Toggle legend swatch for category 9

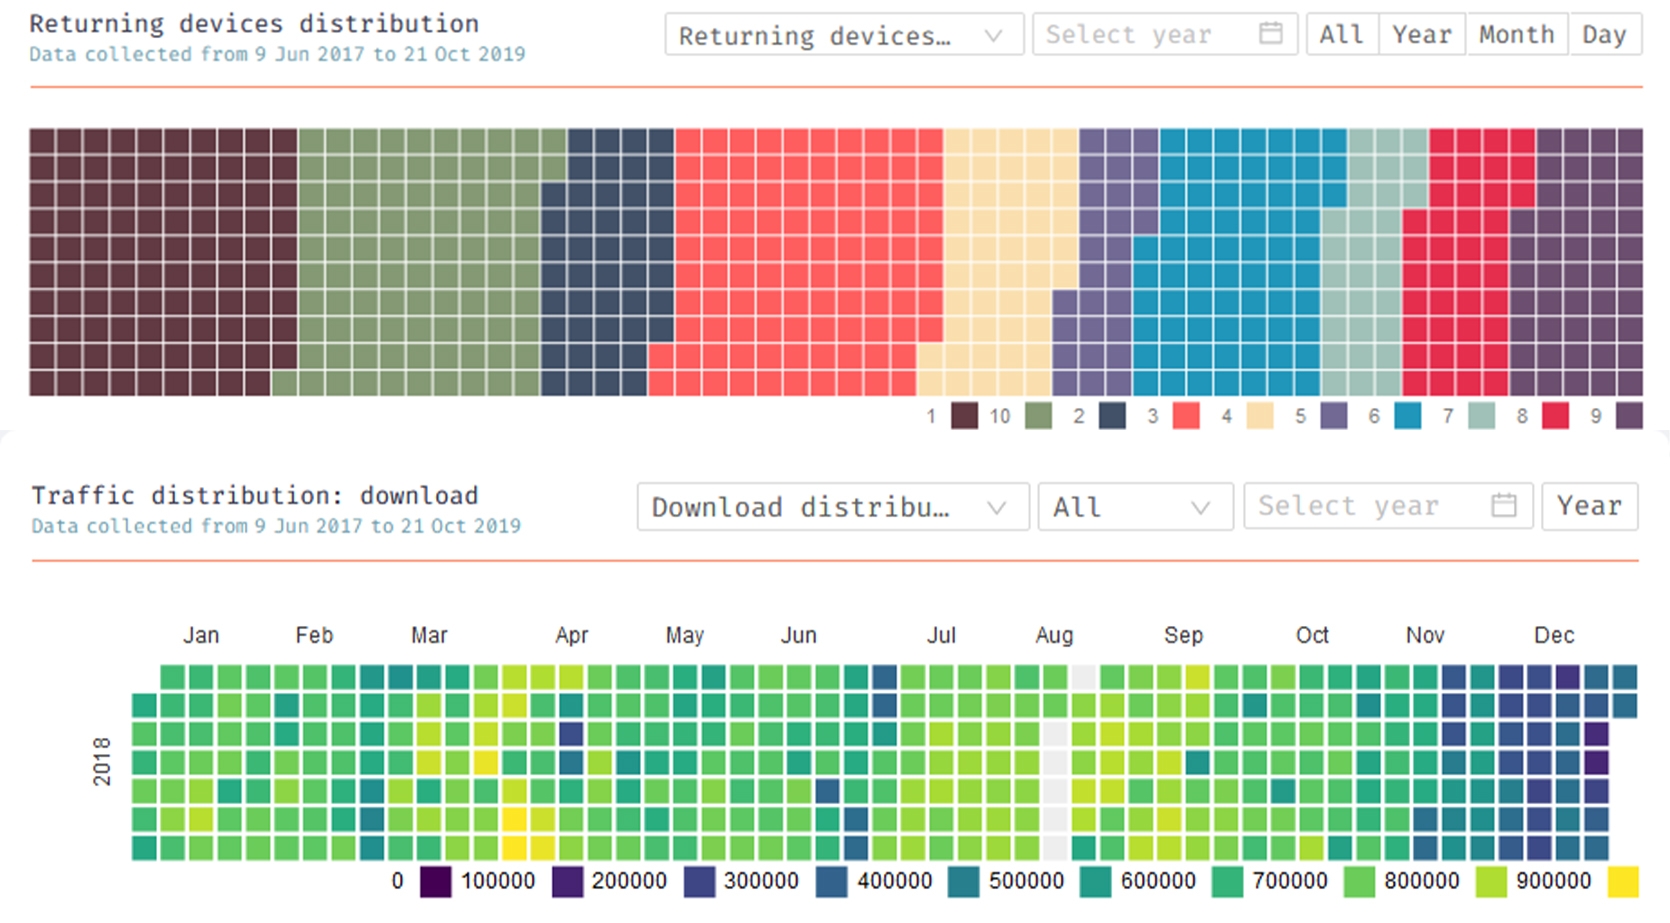tap(1630, 416)
